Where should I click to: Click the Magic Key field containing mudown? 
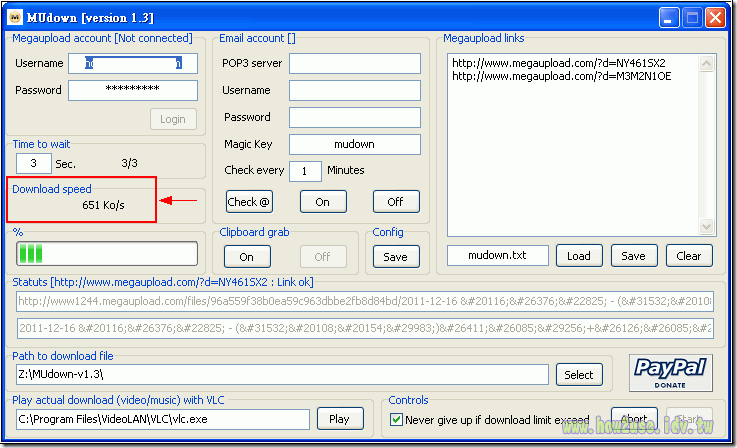coord(355,144)
